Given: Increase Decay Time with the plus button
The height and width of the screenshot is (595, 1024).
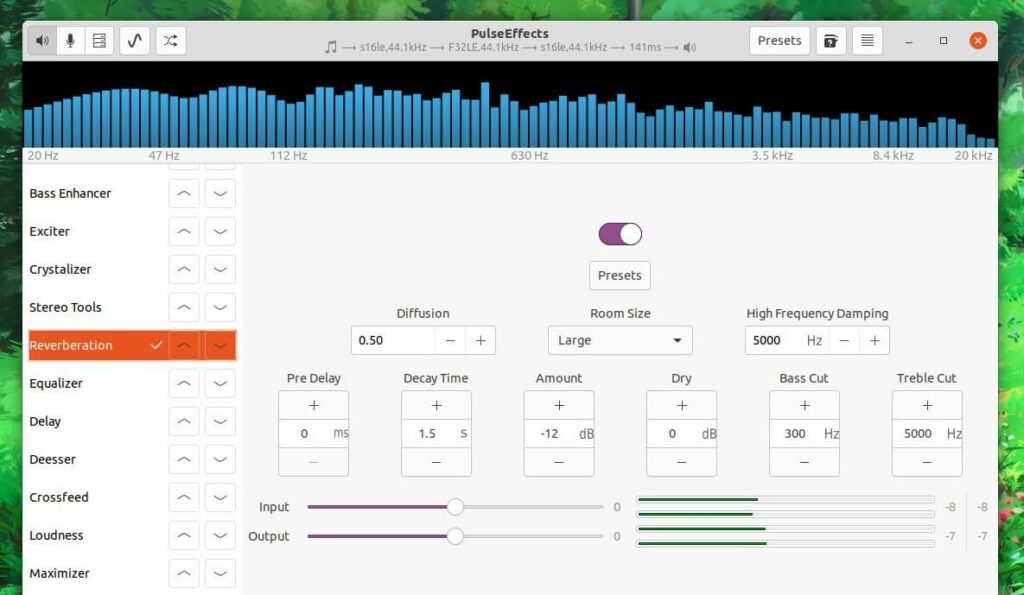Looking at the screenshot, I should (436, 405).
